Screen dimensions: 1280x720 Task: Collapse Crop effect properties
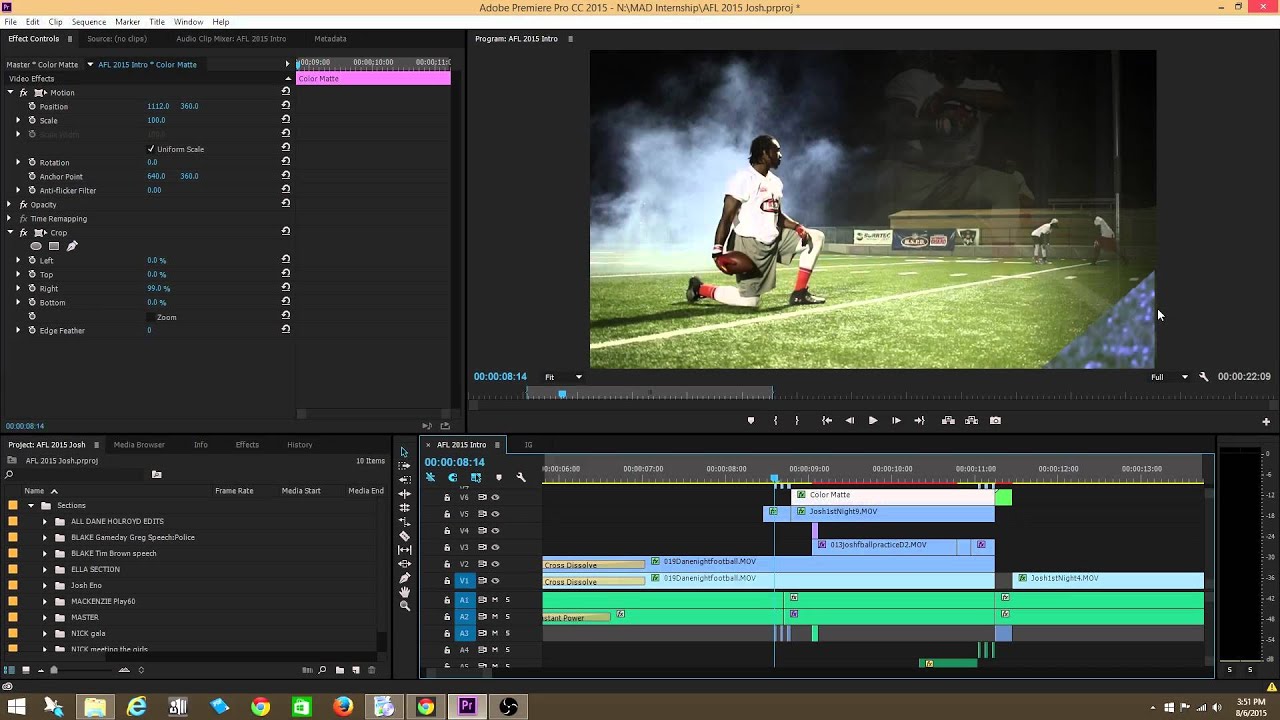pos(10,232)
